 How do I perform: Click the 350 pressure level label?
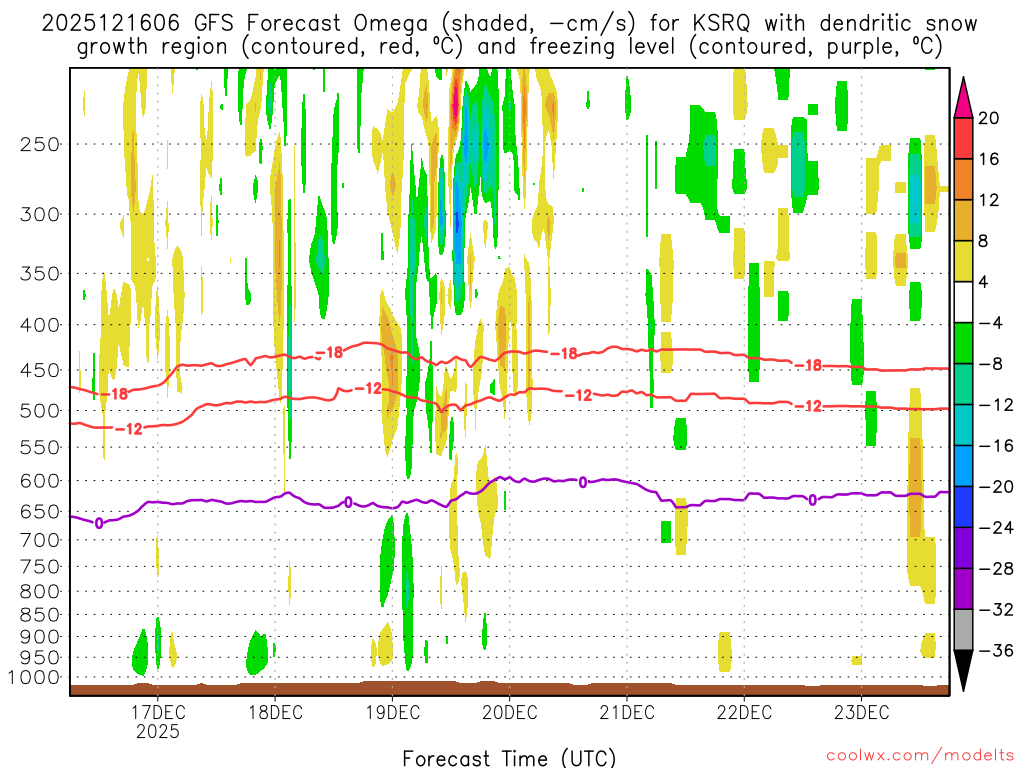[x=40, y=274]
